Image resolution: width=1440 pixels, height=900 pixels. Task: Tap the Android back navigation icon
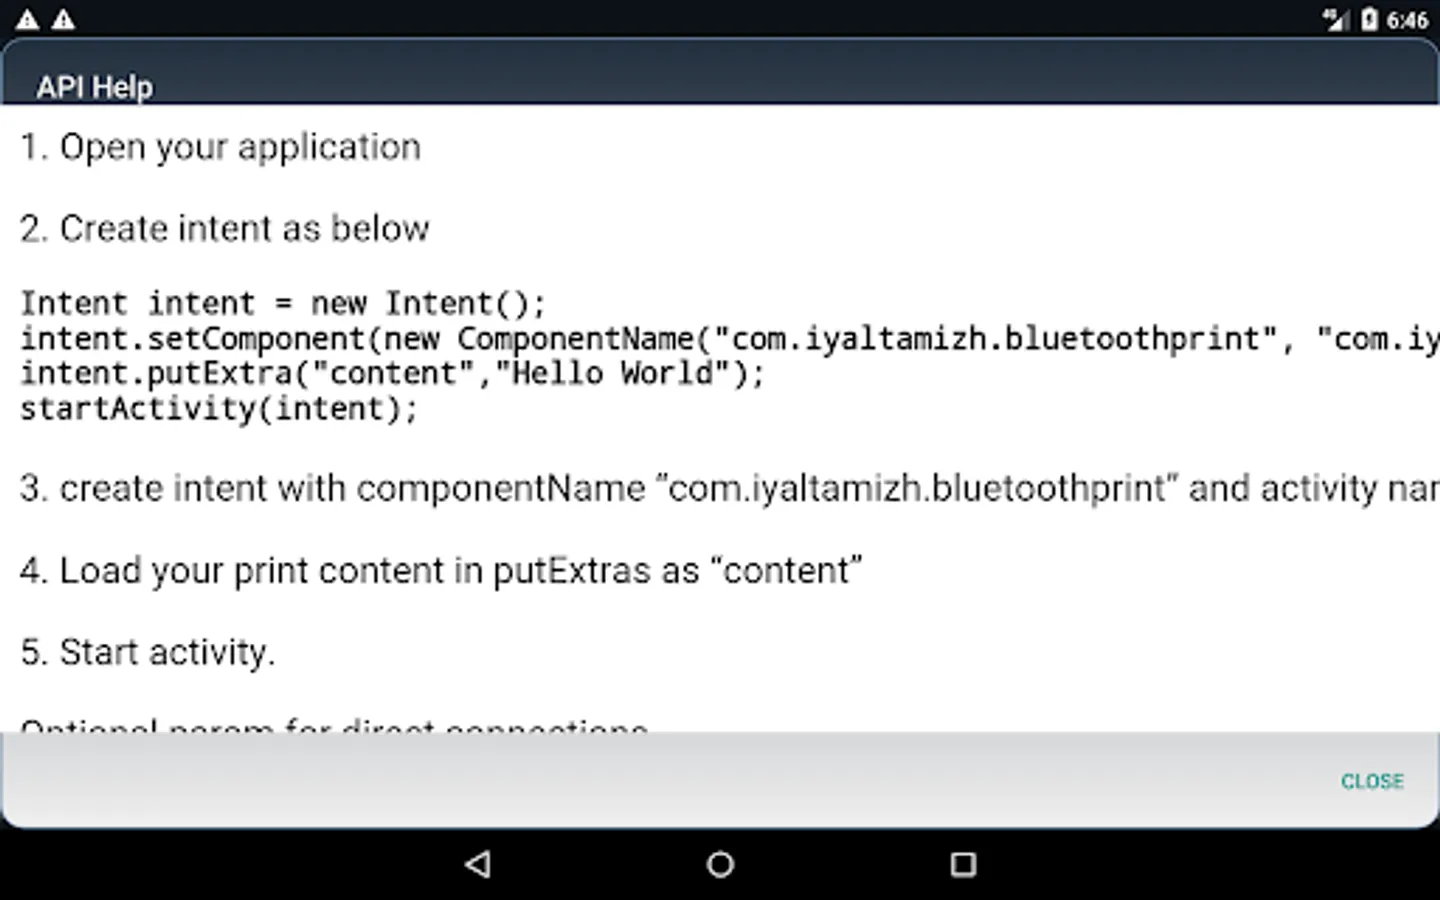point(478,864)
